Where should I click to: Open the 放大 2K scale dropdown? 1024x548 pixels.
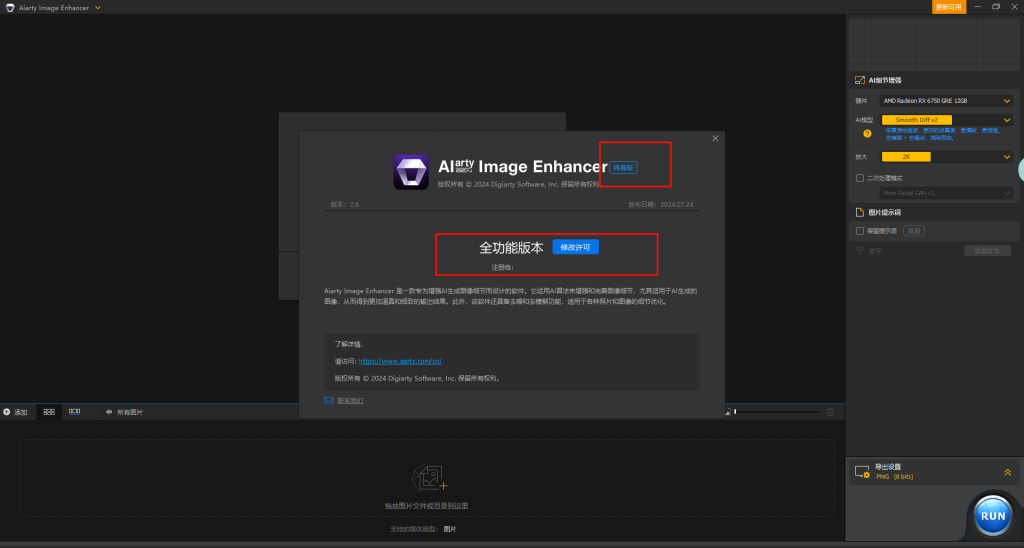tap(946, 157)
